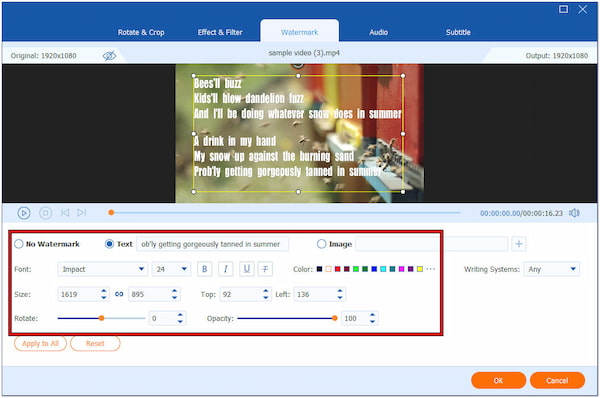Decrease the height value 895
The width and height of the screenshot is (600, 398).
click(174, 297)
